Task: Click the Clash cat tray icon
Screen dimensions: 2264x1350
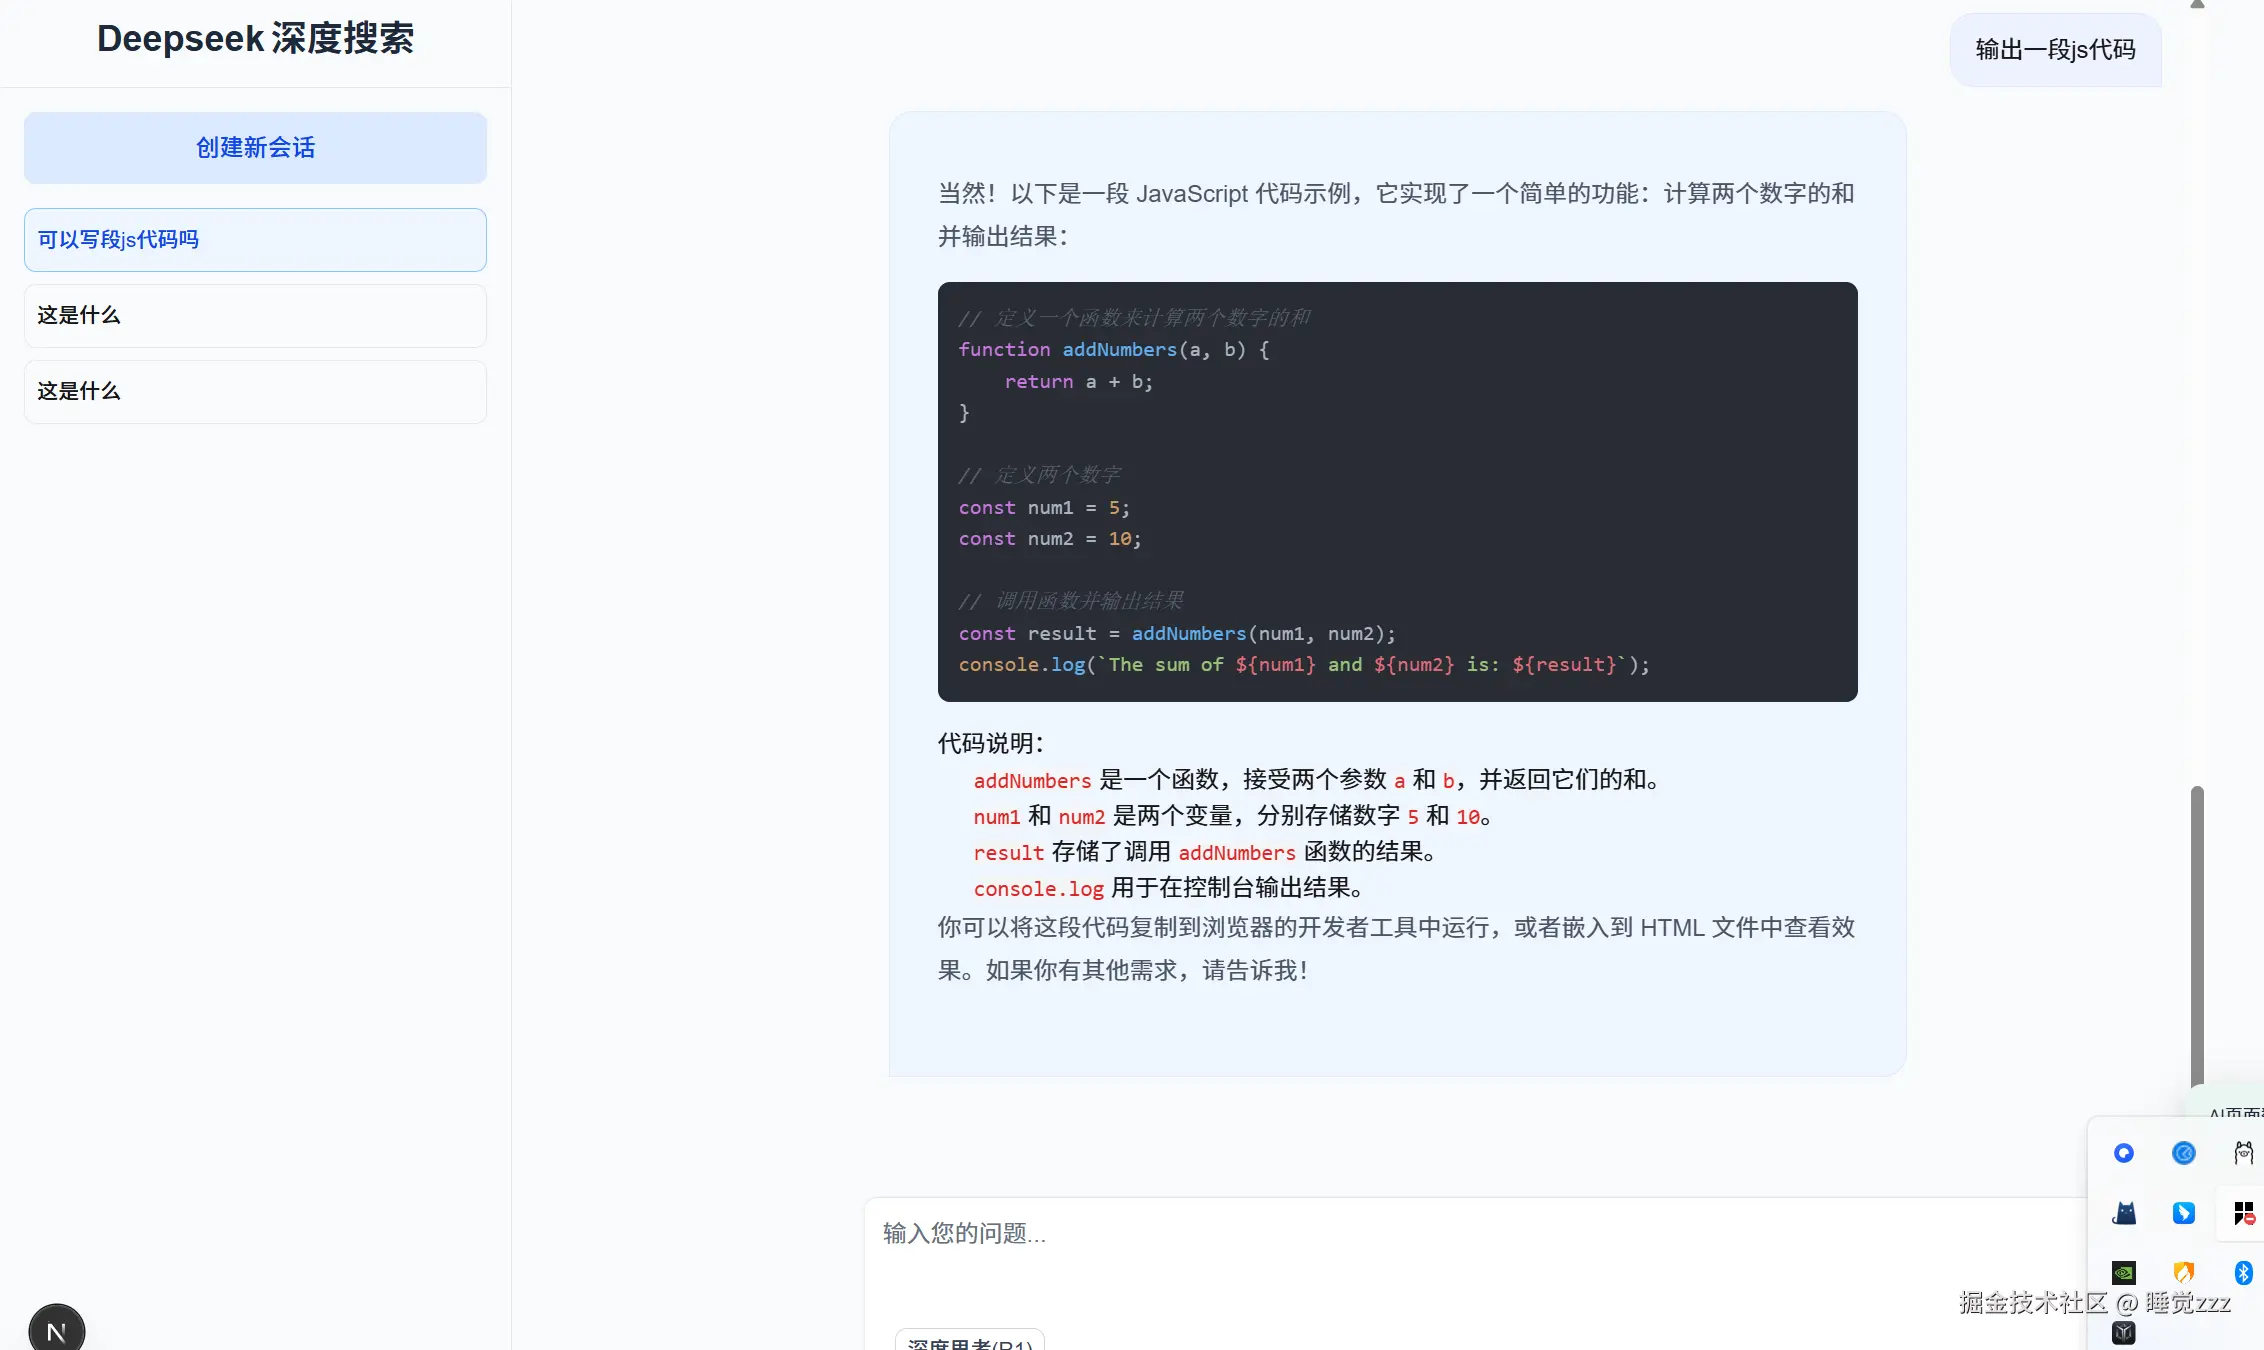Action: coord(2124,1213)
